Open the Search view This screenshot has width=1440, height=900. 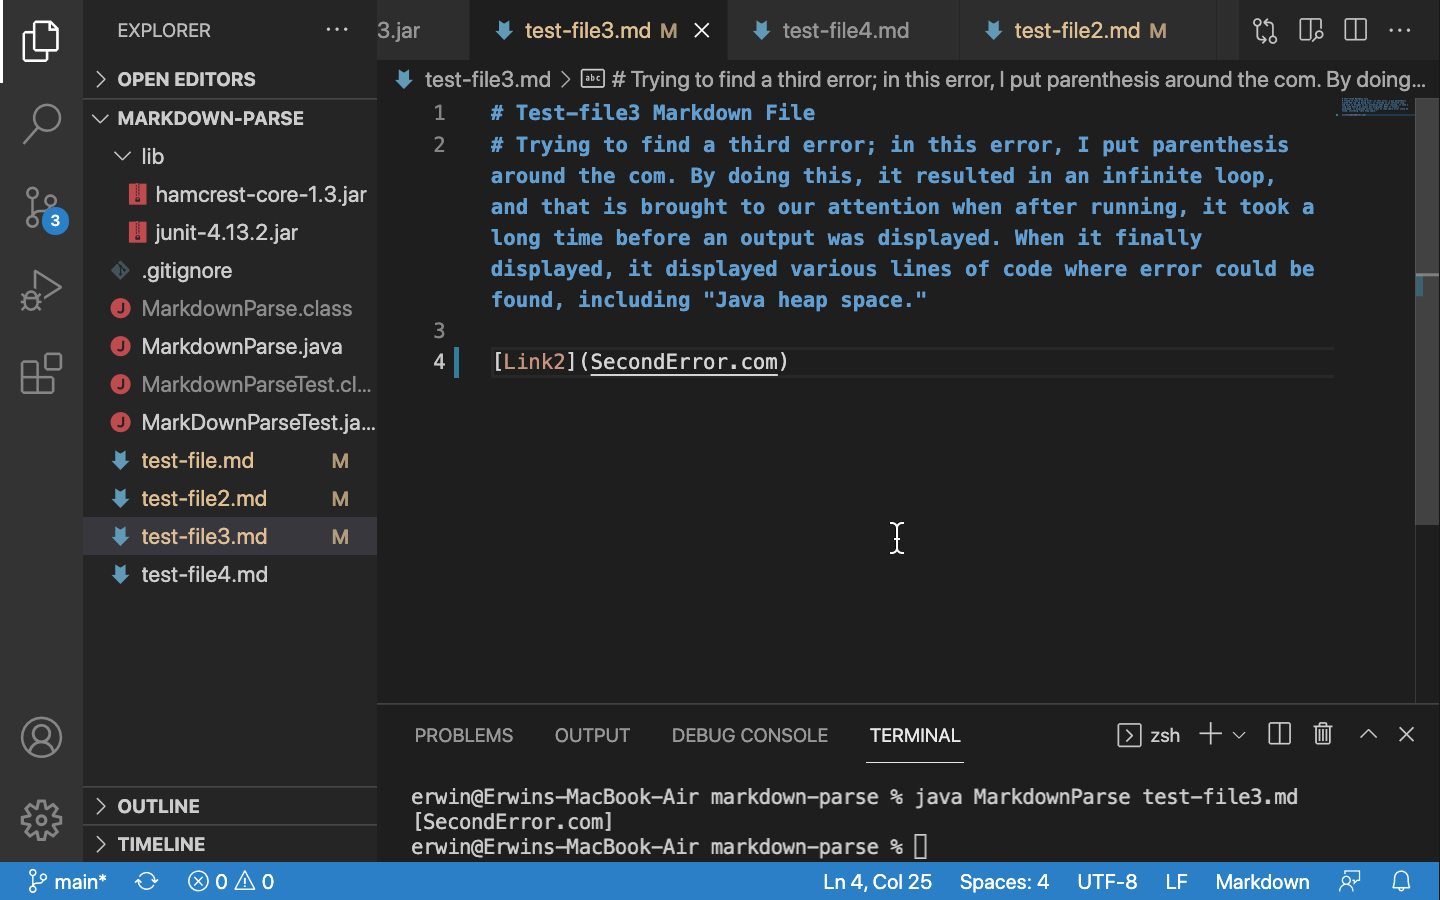41,124
